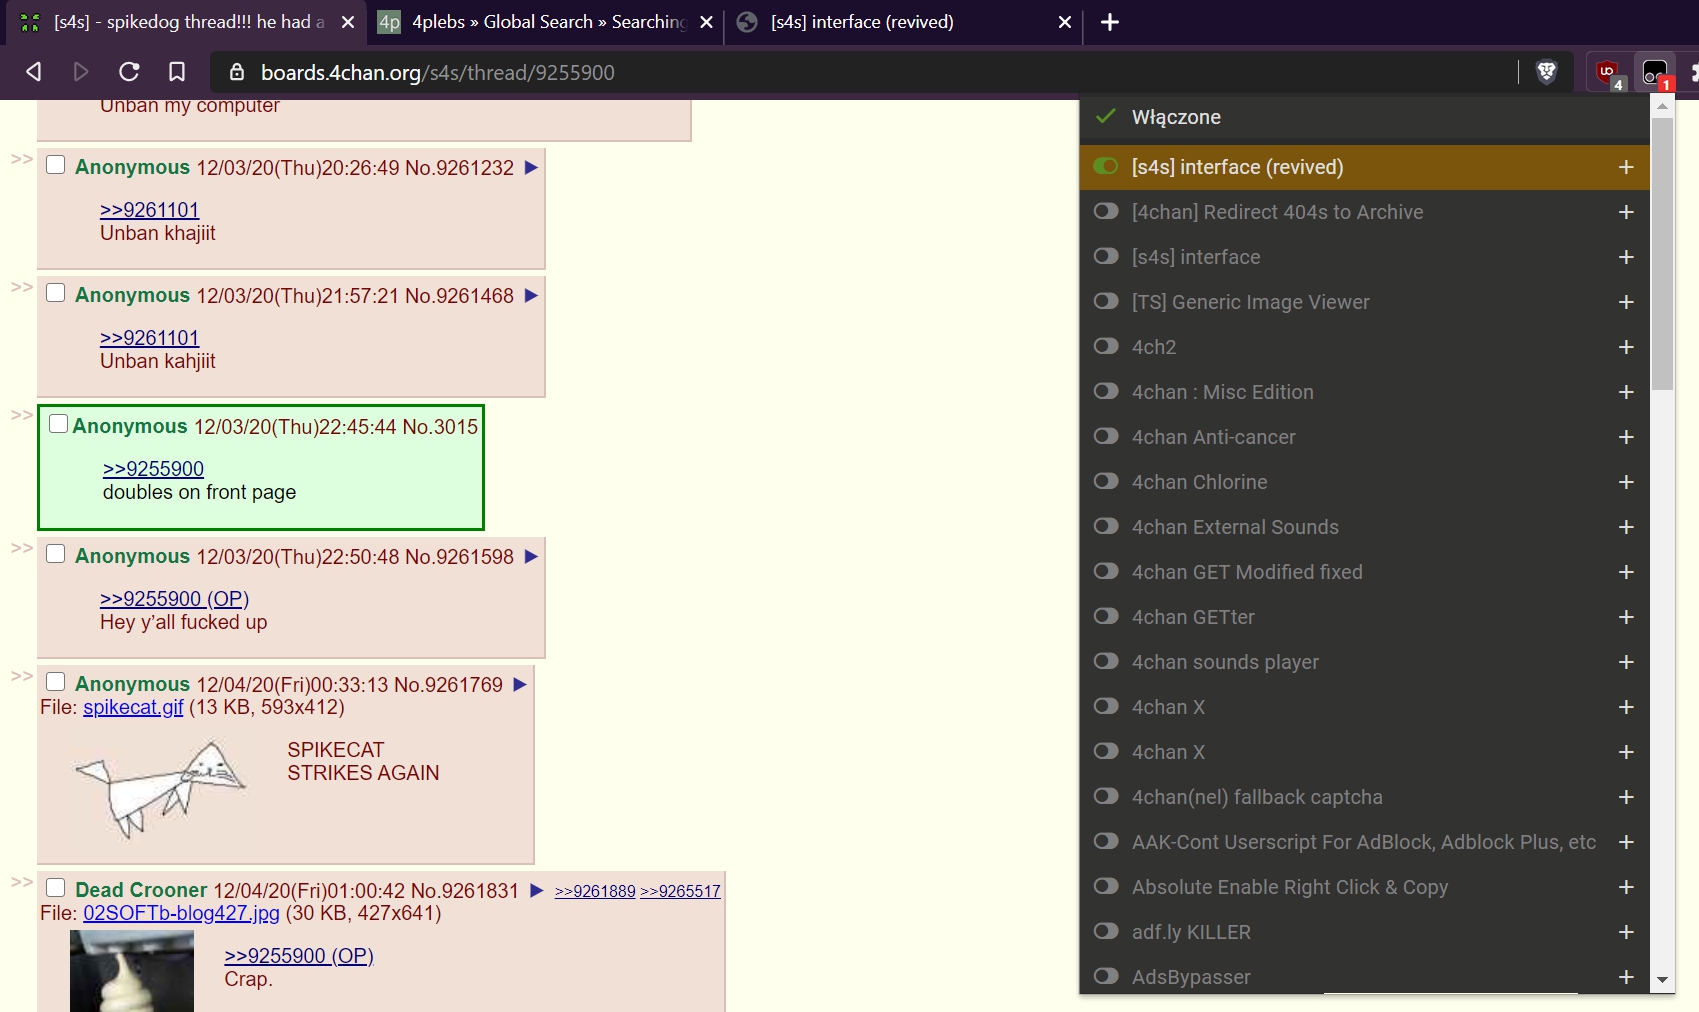Click the script list scrollbar thumb
This screenshot has width=1699, height=1012.
point(1663,254)
